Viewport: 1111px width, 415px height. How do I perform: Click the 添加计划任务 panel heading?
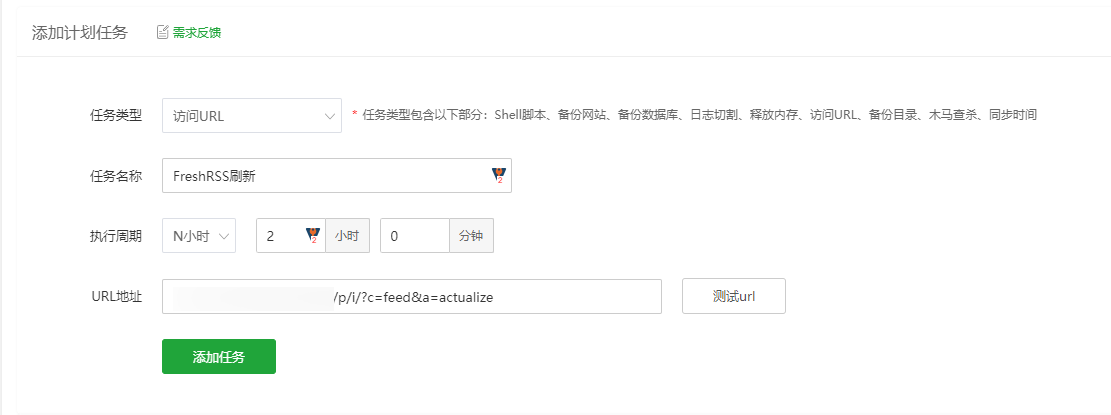[x=80, y=33]
